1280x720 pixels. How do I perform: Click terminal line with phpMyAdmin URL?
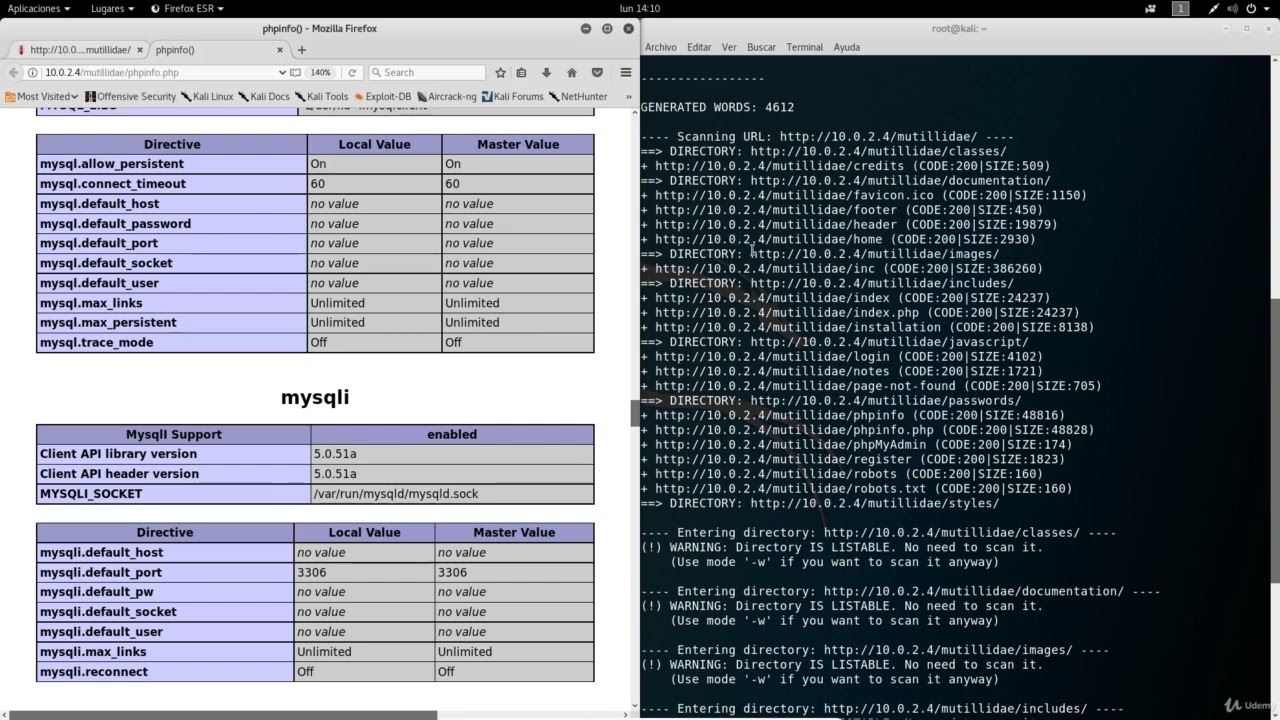point(856,445)
